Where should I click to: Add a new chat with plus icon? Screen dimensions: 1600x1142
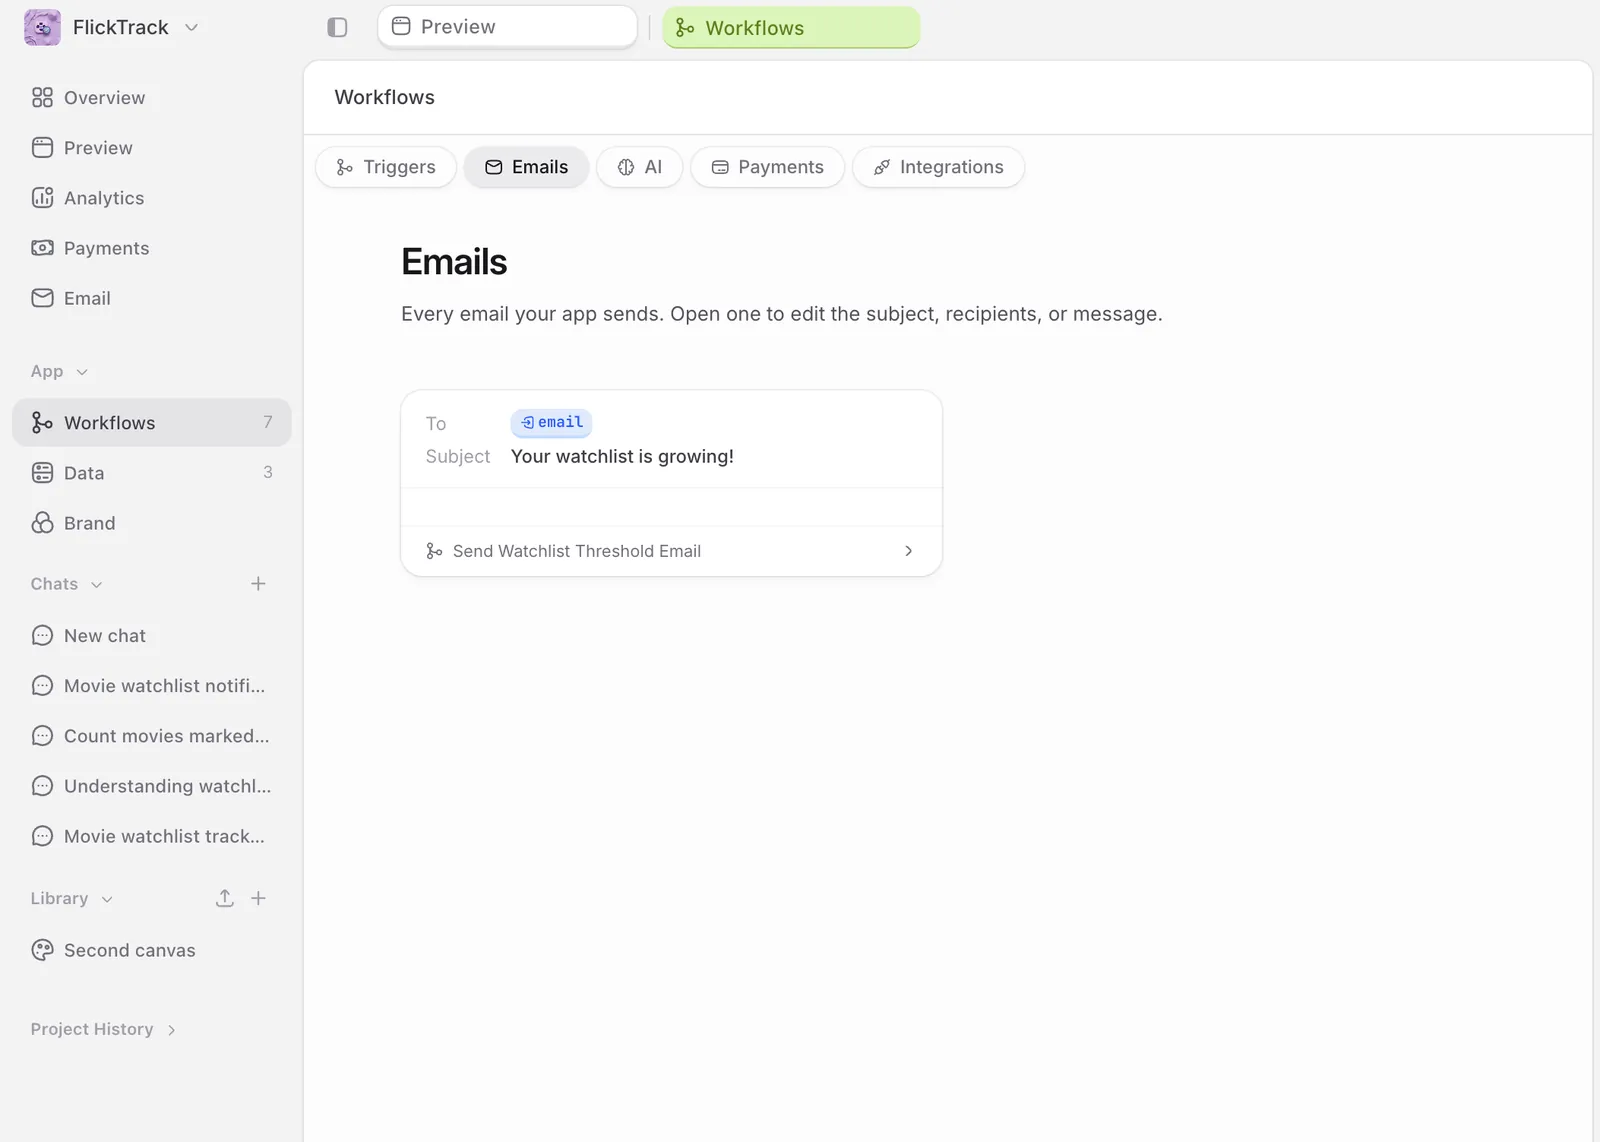pos(258,584)
